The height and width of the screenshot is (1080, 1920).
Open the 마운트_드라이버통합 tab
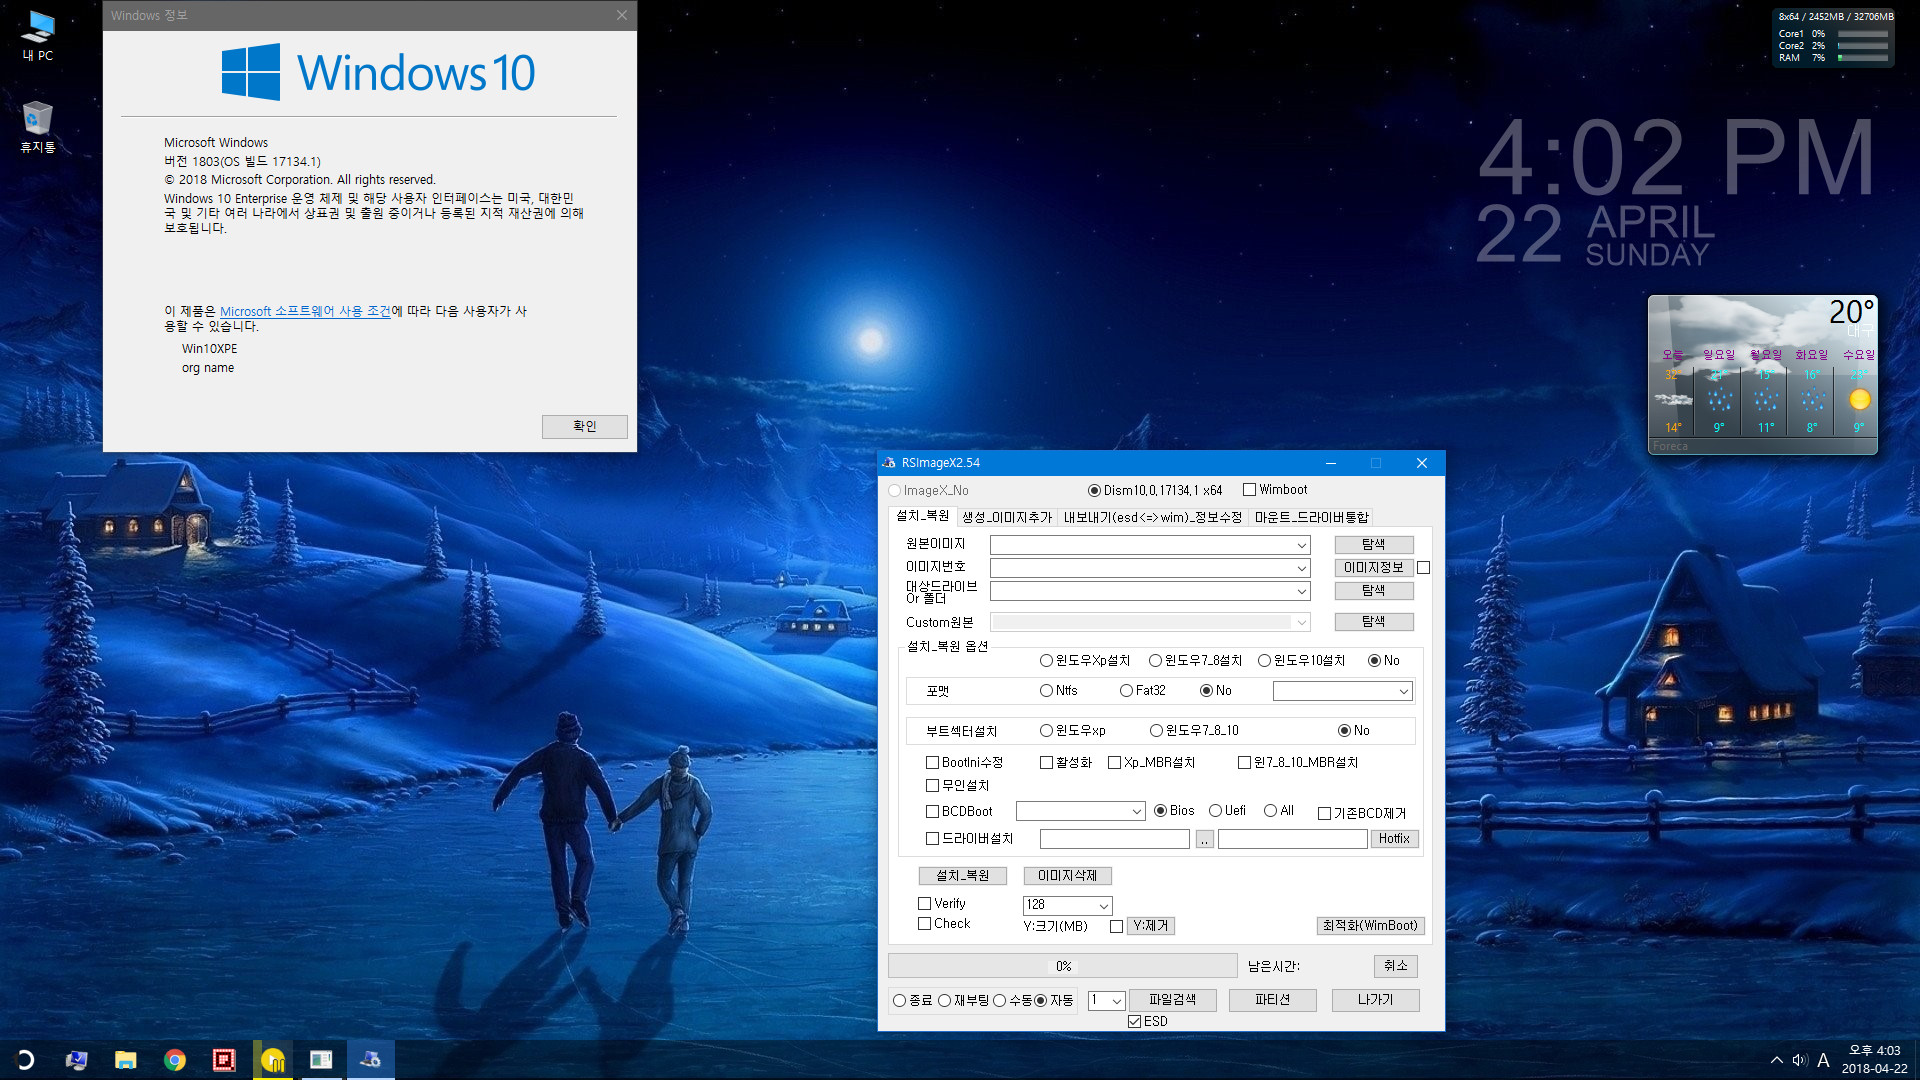pyautogui.click(x=1311, y=517)
